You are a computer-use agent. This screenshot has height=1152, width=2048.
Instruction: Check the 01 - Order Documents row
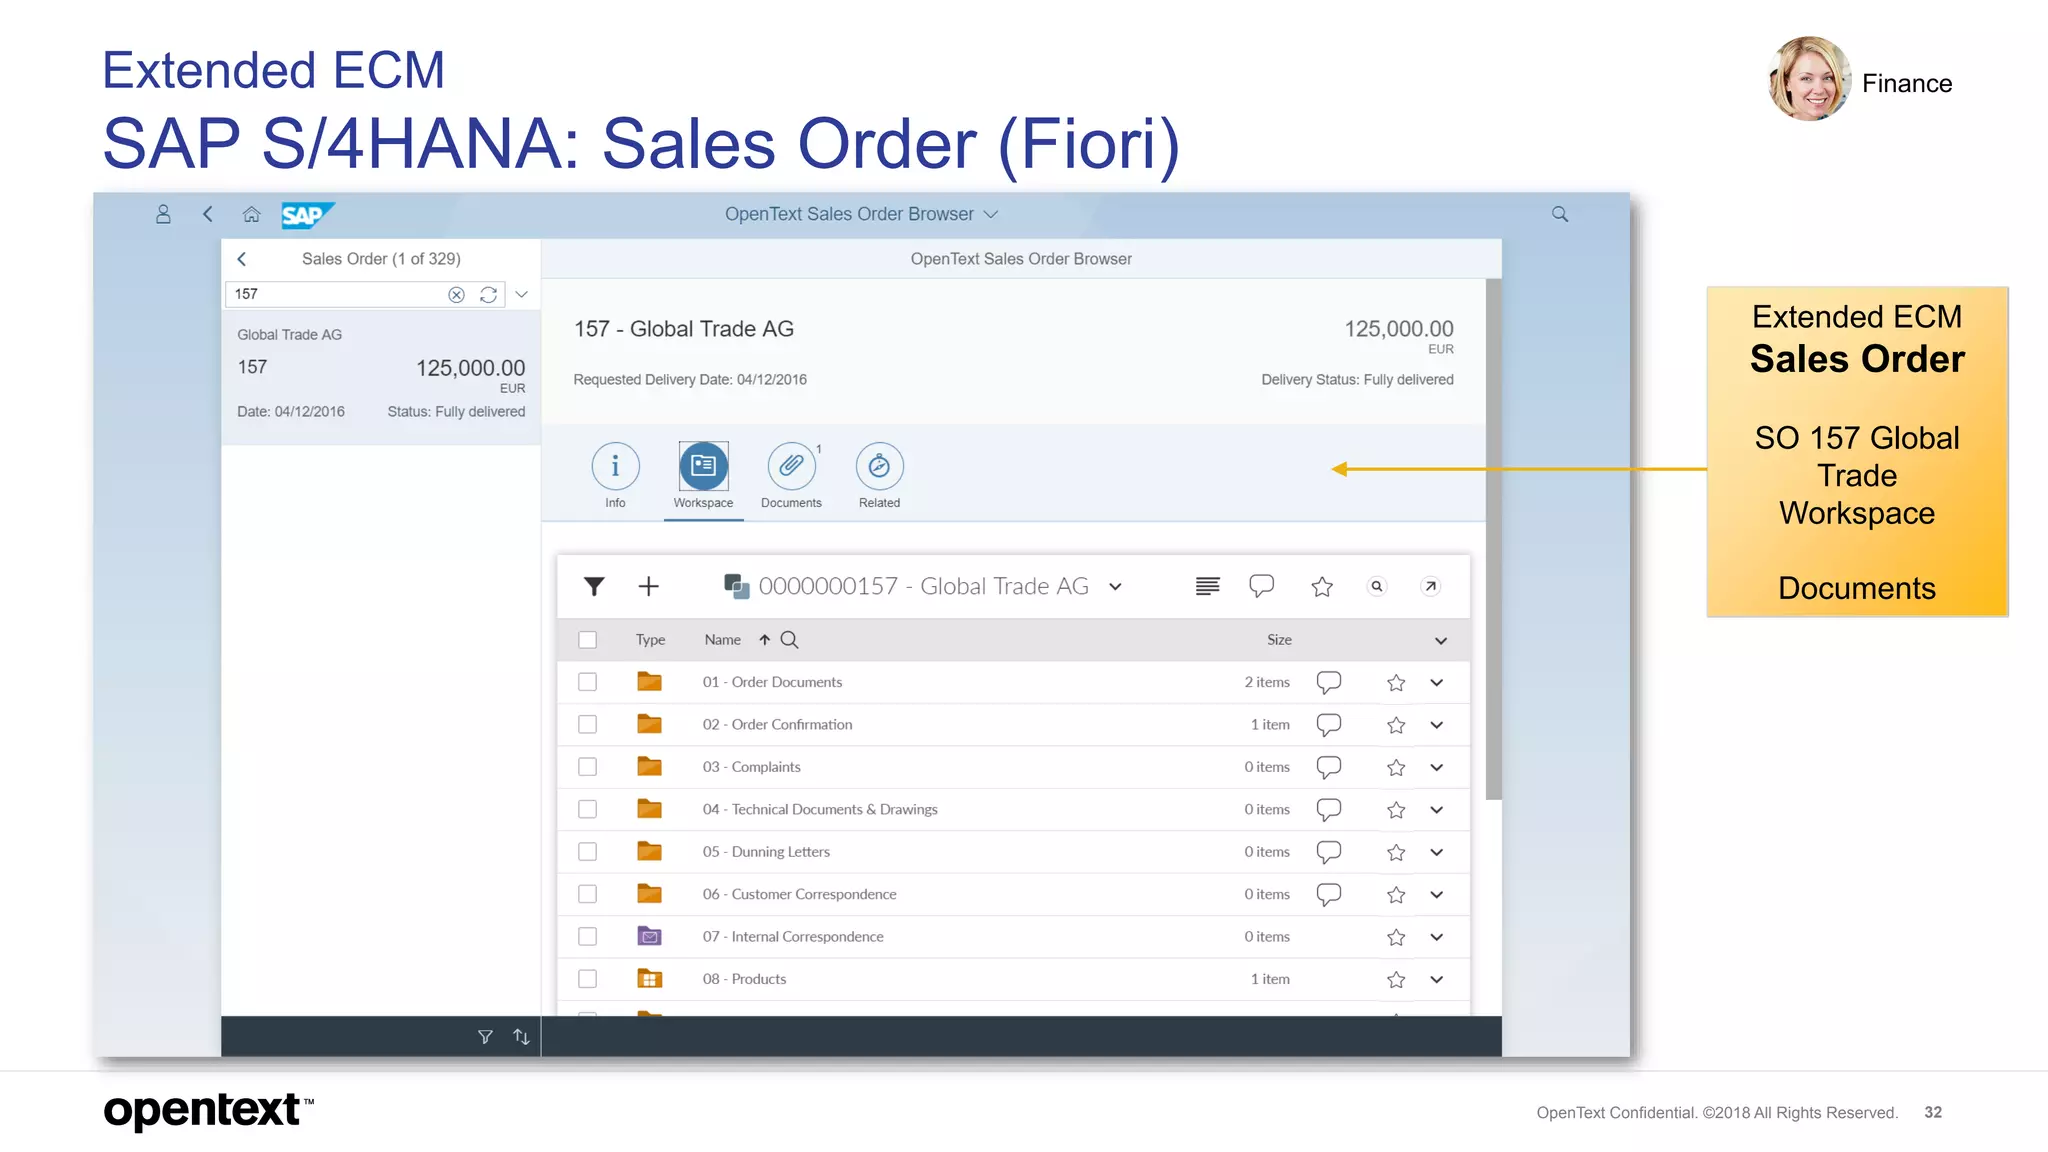588,682
